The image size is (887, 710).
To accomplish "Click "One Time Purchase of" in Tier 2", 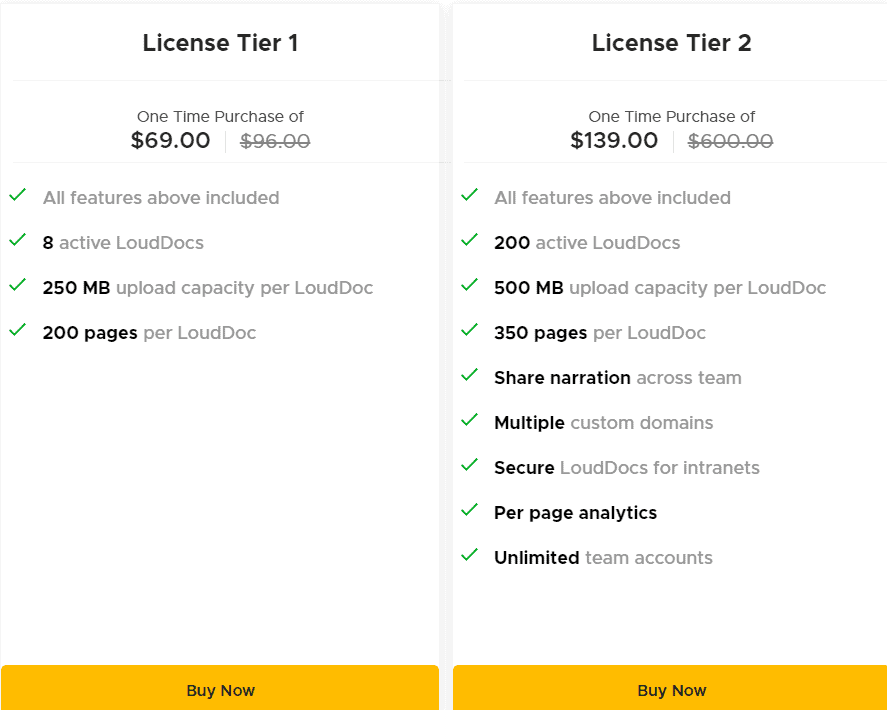I will pos(671,116).
